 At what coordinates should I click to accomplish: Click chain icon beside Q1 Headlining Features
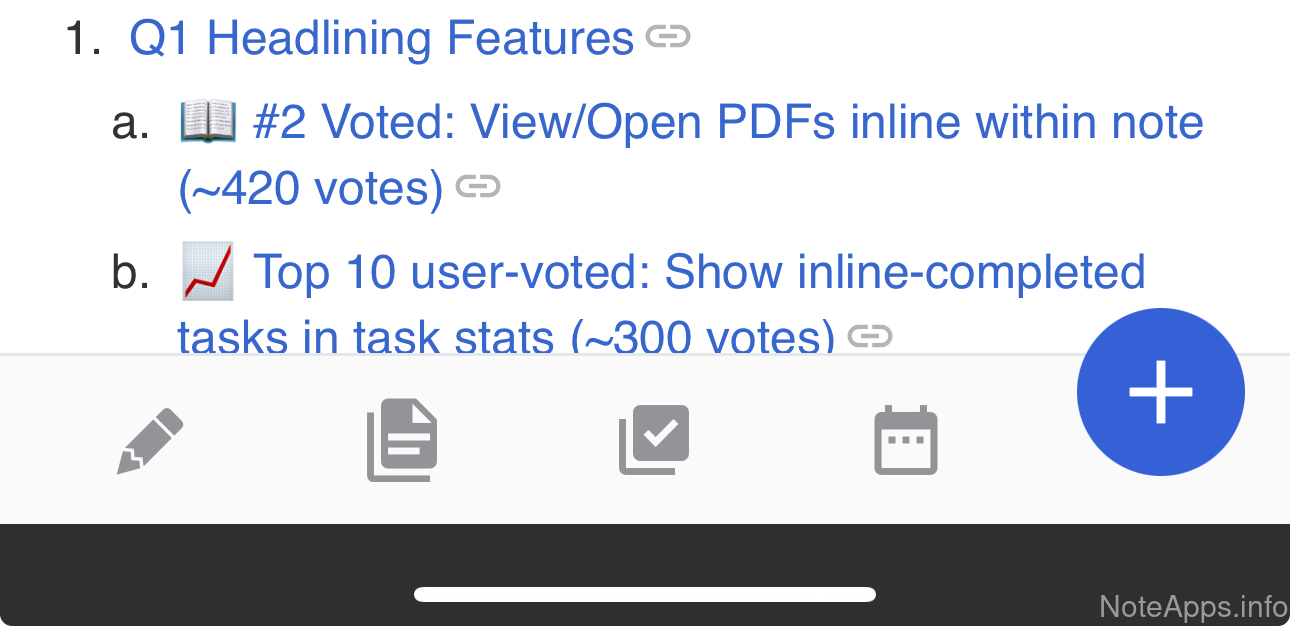[x=668, y=38]
